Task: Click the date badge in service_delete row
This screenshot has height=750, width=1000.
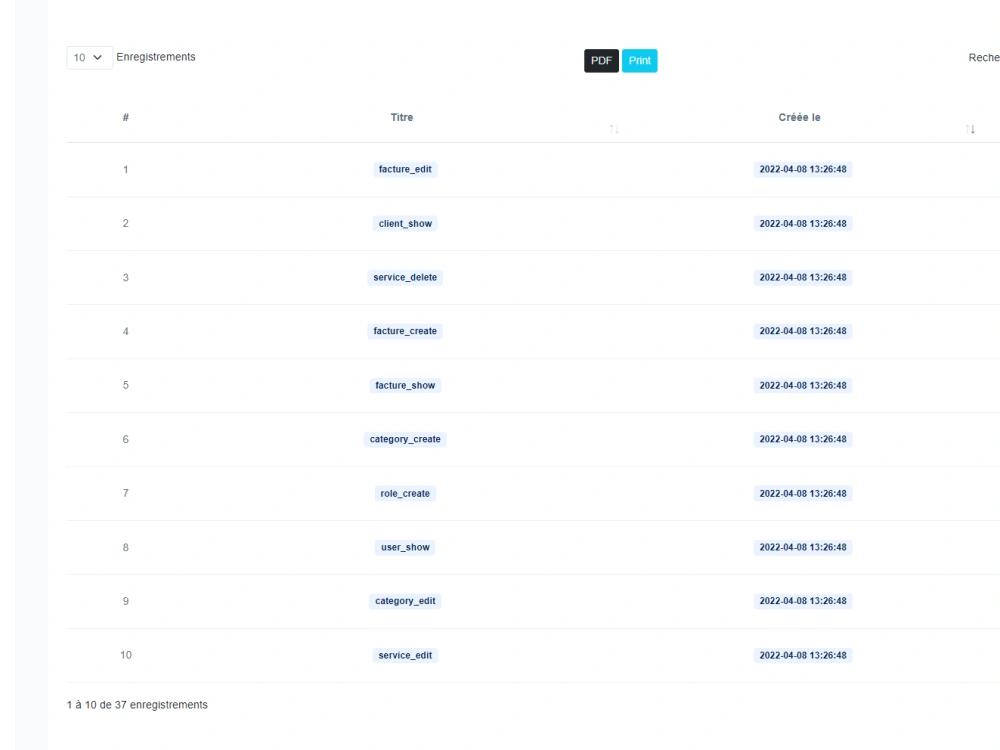Action: pyautogui.click(x=802, y=277)
